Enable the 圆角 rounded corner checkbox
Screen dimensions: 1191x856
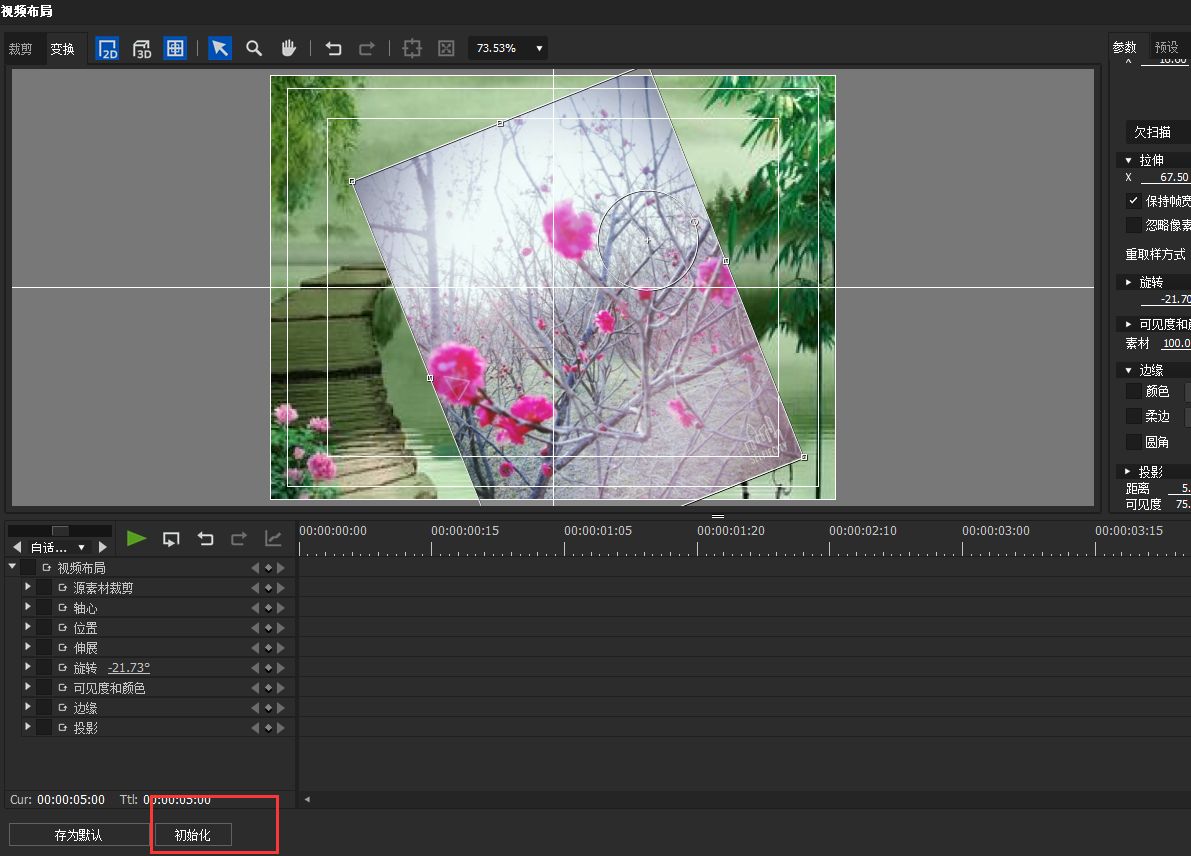coord(1133,442)
